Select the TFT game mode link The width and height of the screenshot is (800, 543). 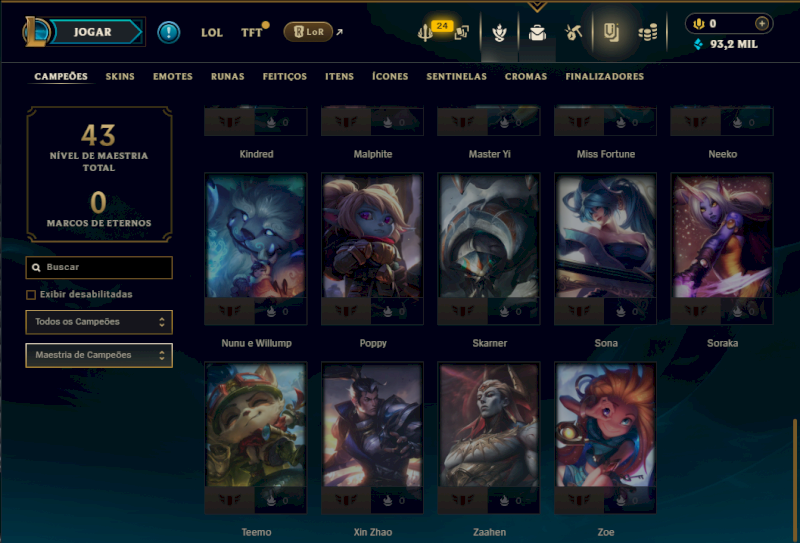click(252, 33)
